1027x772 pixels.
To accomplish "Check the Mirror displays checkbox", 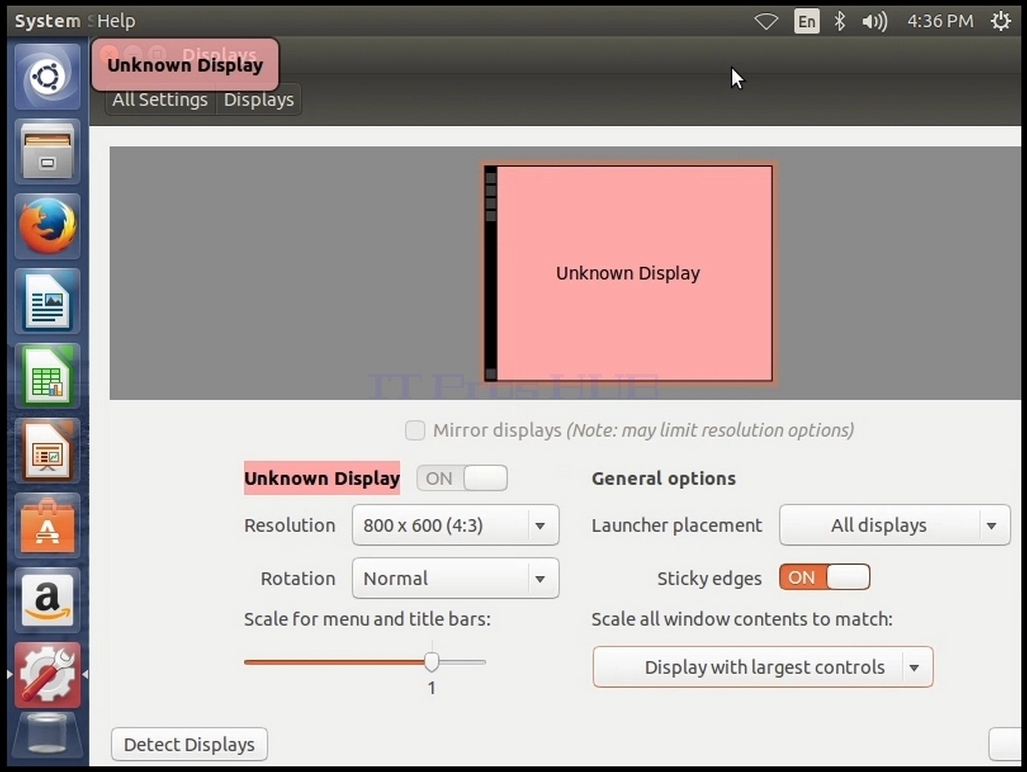I will pyautogui.click(x=415, y=430).
